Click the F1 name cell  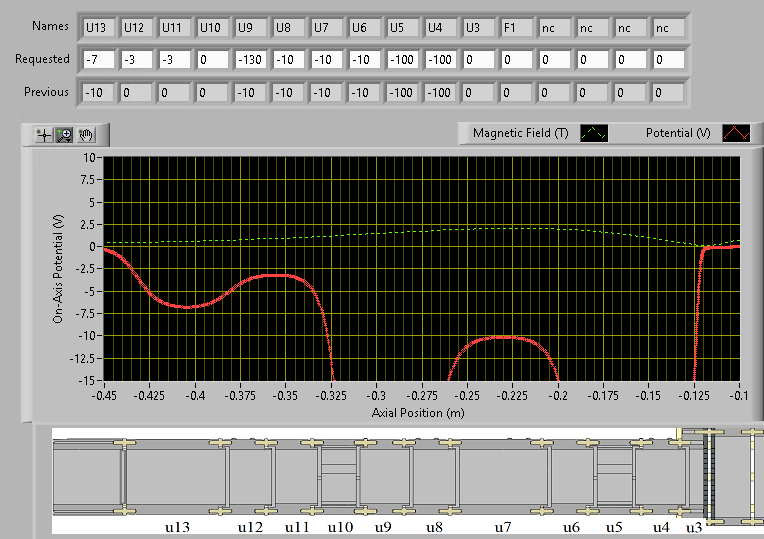click(x=517, y=27)
